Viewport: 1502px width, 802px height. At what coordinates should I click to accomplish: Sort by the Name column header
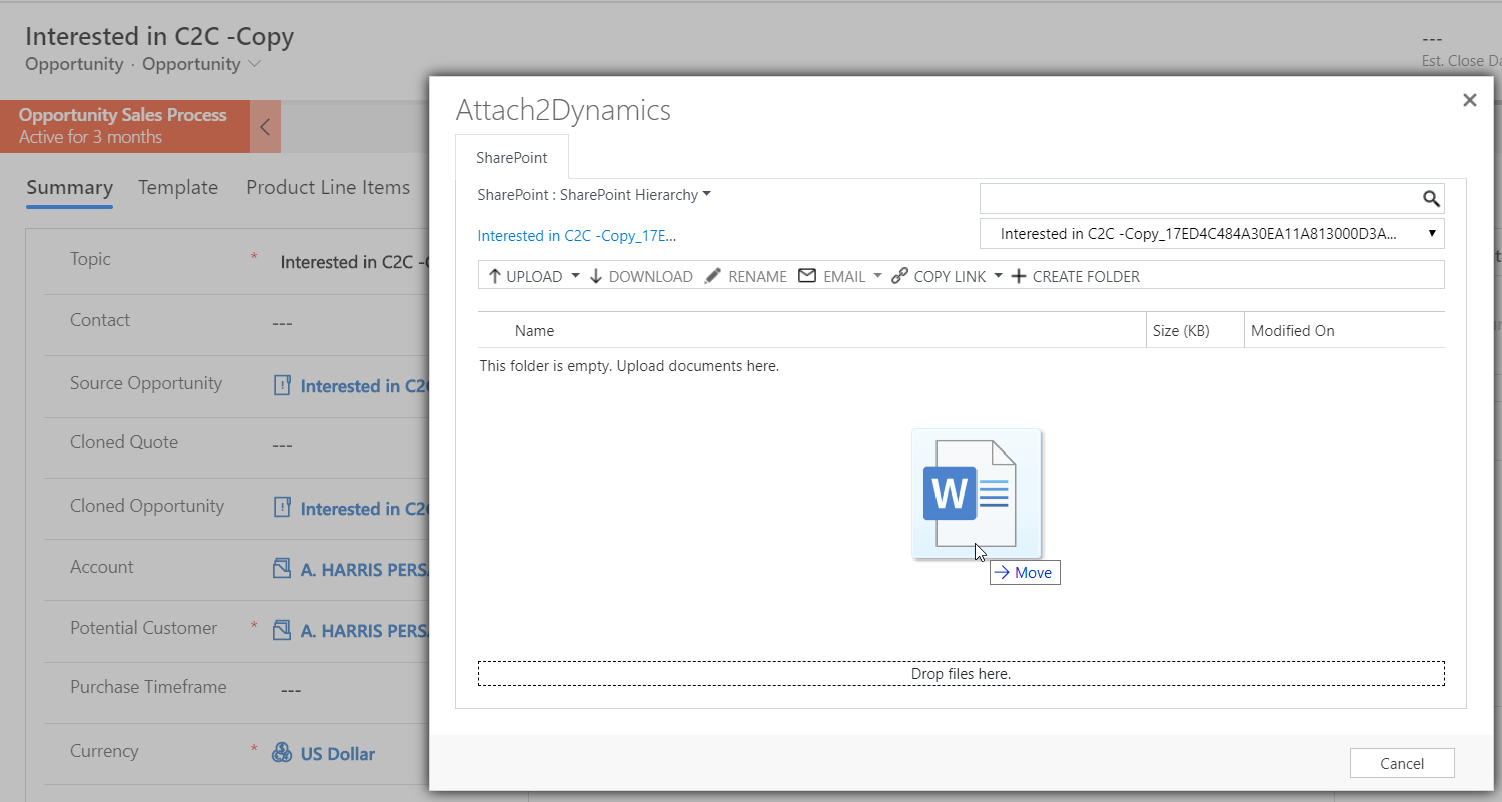534,331
